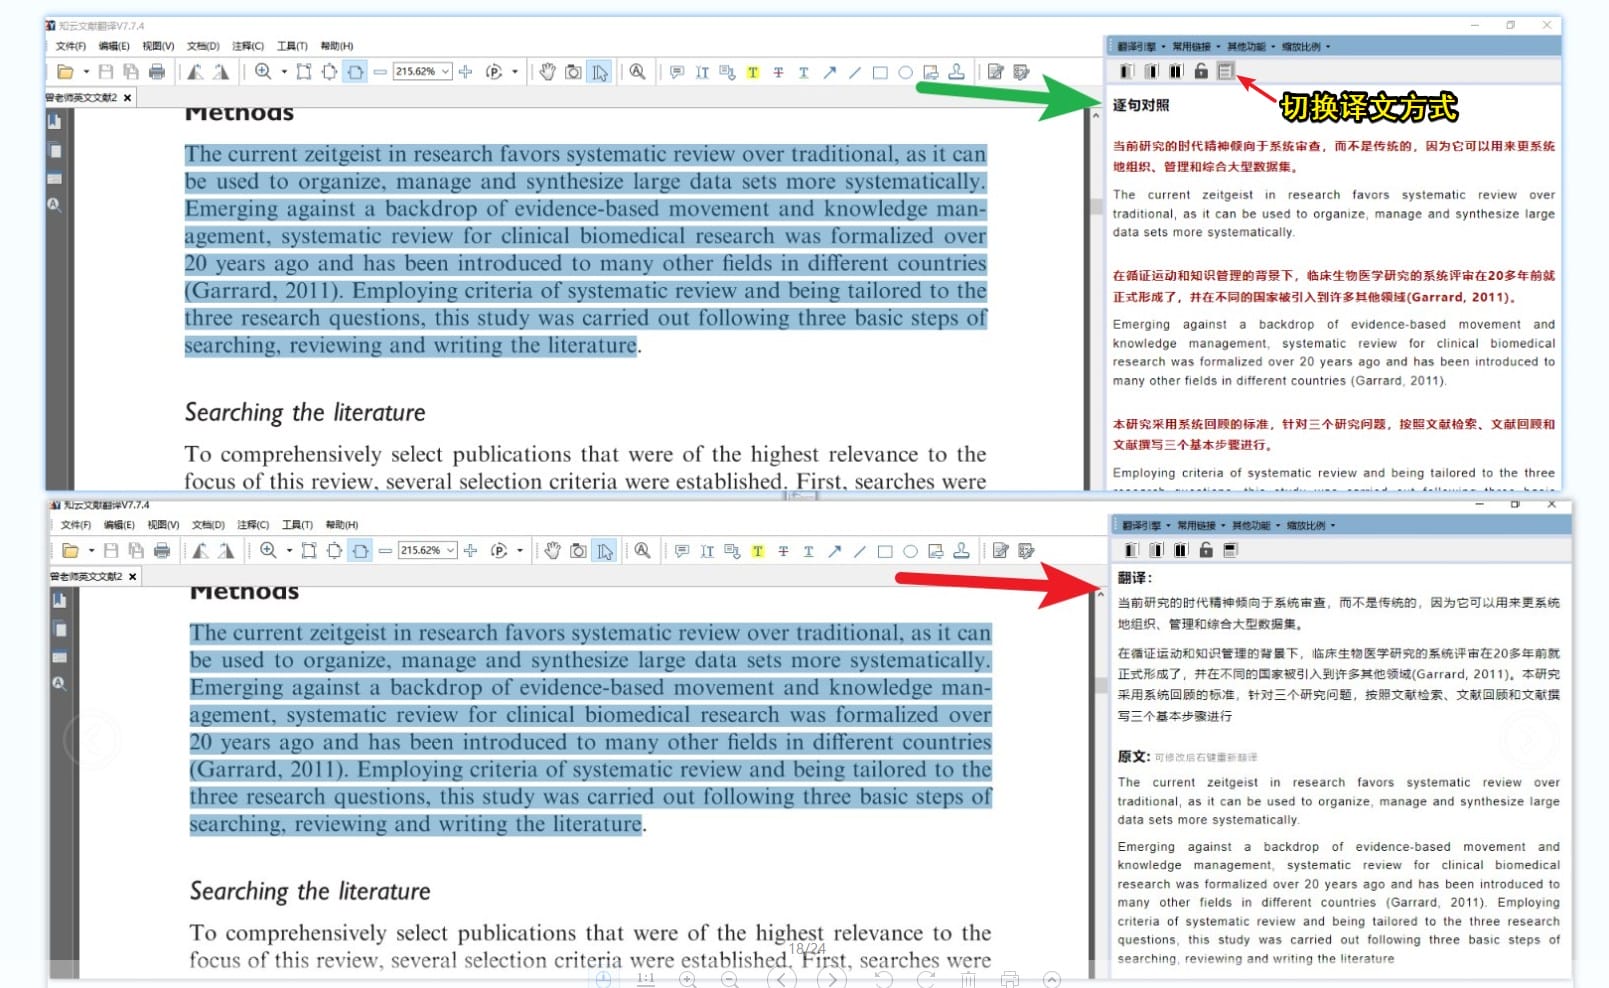Select the hand pan tool in top window
The width and height of the screenshot is (1609, 988).
548,72
